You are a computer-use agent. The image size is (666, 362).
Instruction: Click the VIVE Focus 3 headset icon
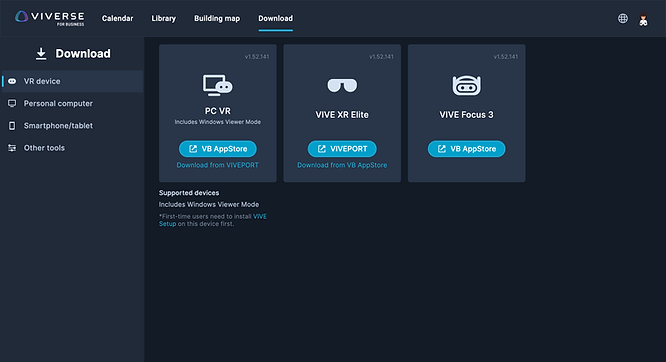click(466, 85)
